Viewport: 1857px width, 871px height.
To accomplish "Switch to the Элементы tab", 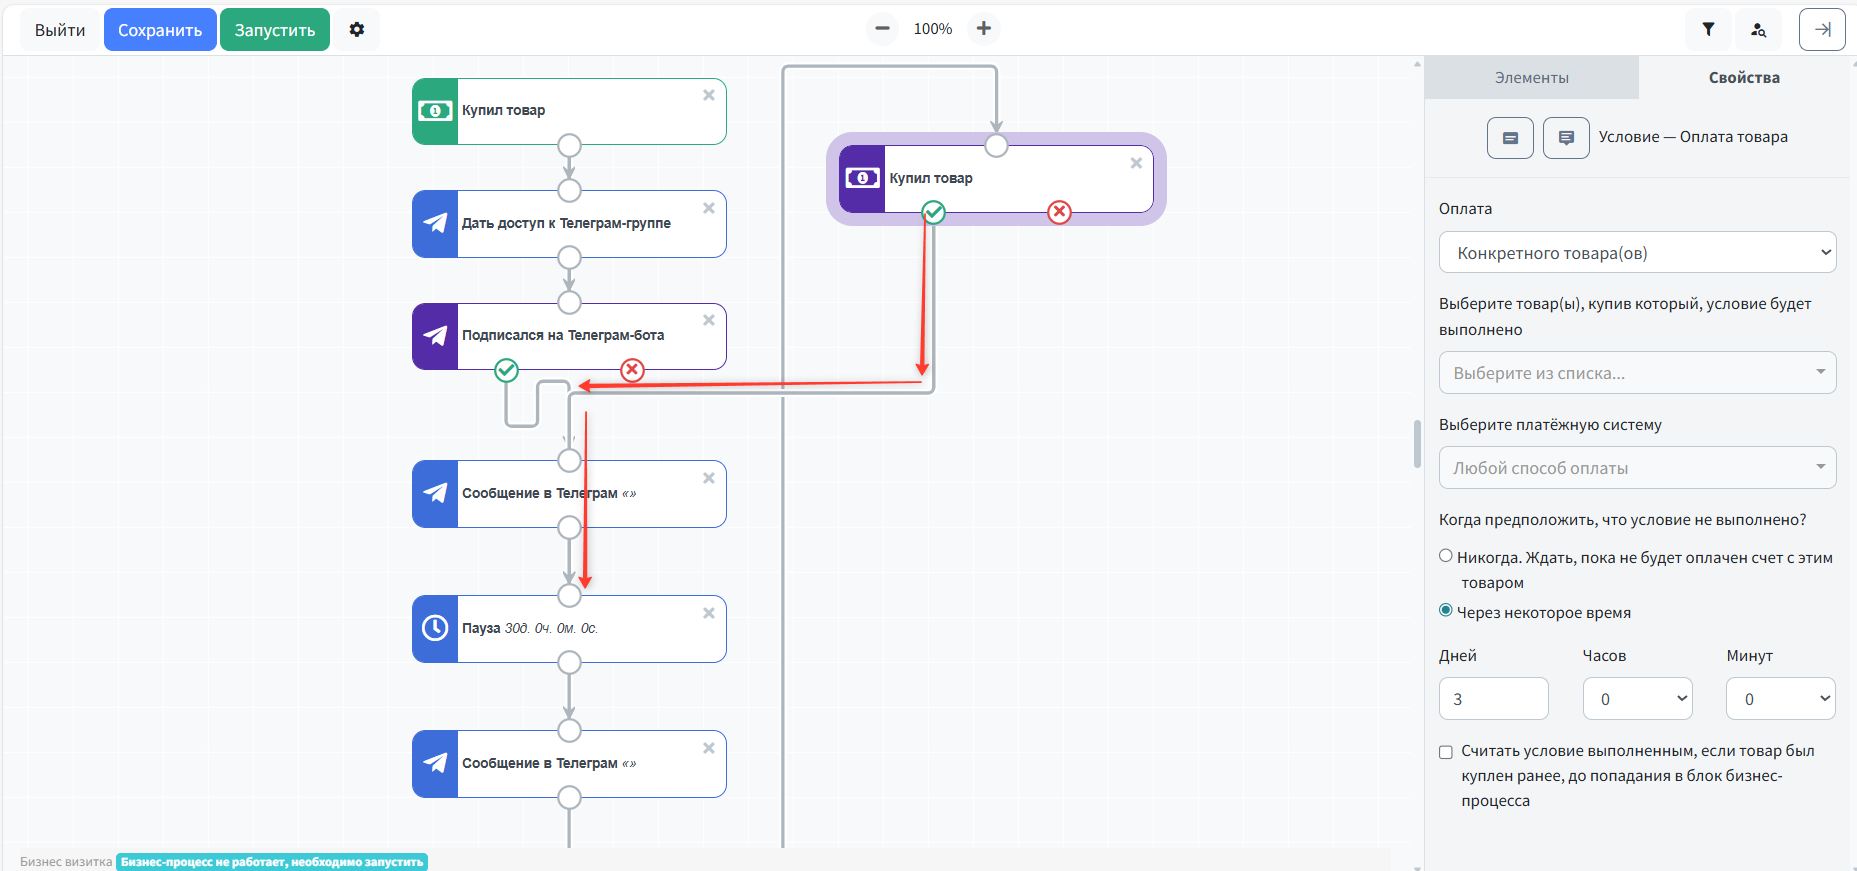I will 1531,78.
